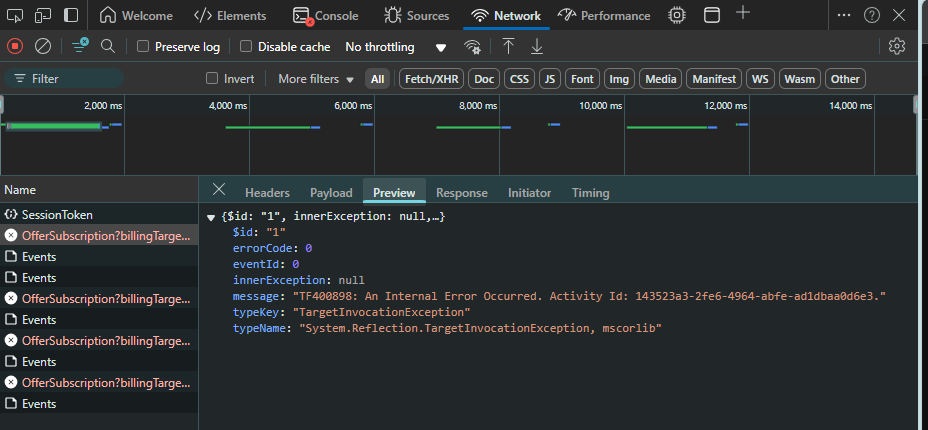Click the typeName value text

pyautogui.click(x=480, y=328)
